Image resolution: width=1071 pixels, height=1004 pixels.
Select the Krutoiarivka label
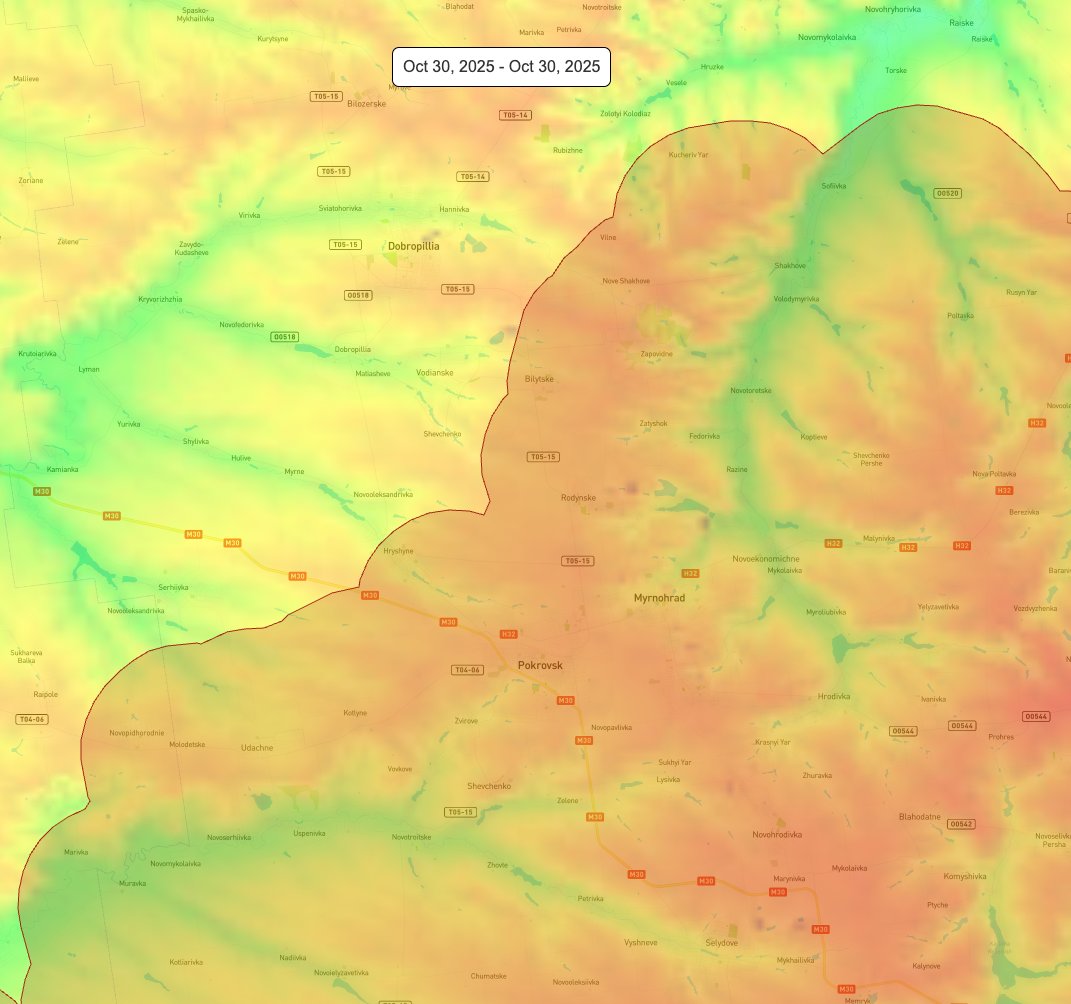37,354
